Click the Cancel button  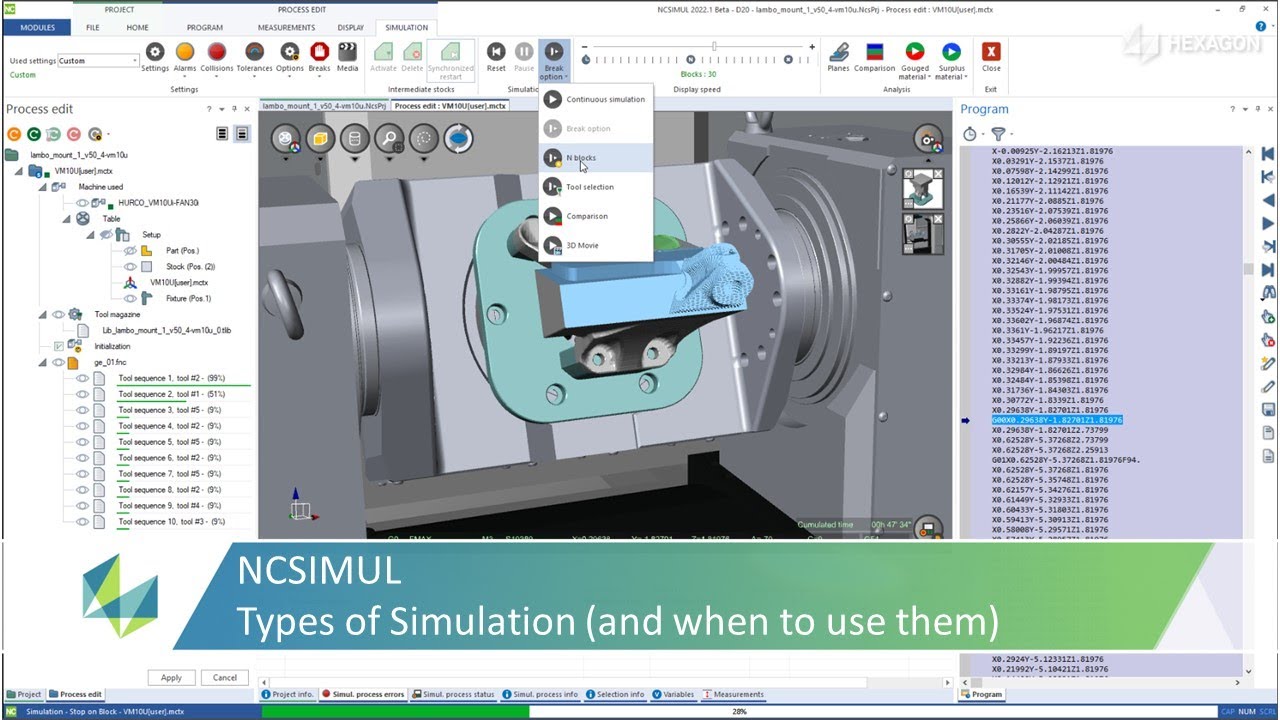tap(225, 677)
